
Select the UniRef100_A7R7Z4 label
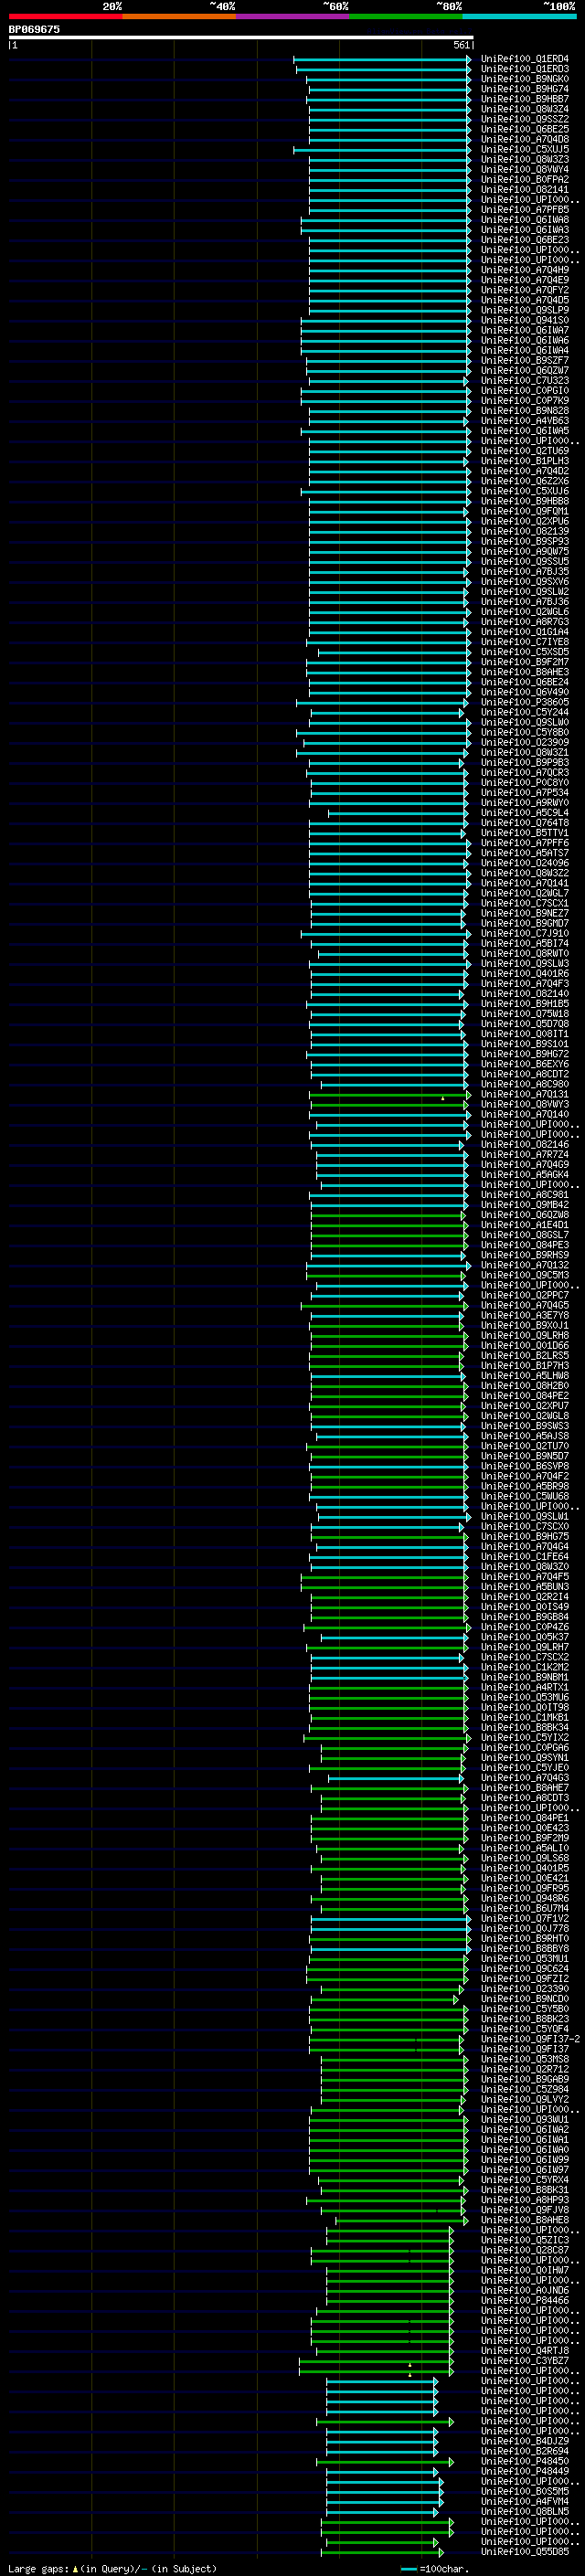(x=525, y=1155)
